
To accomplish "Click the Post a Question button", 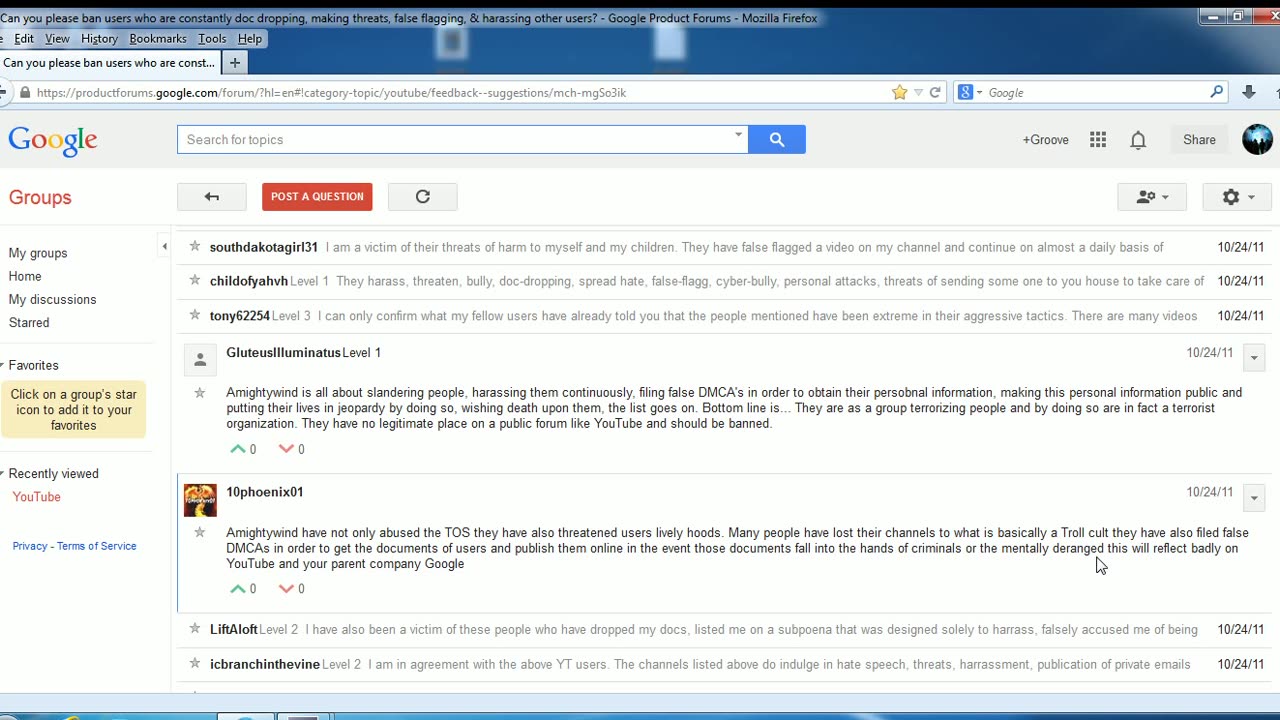I will pos(317,197).
